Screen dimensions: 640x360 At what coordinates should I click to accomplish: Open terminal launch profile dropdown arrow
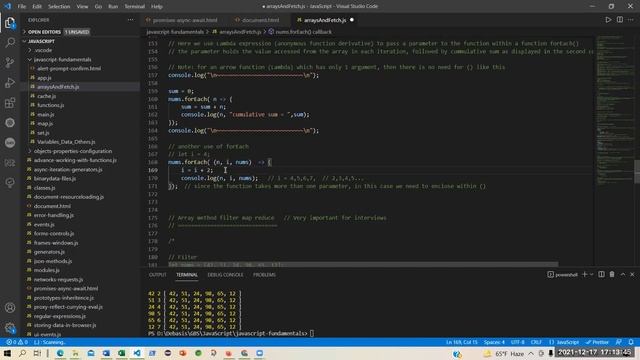(x=591, y=275)
